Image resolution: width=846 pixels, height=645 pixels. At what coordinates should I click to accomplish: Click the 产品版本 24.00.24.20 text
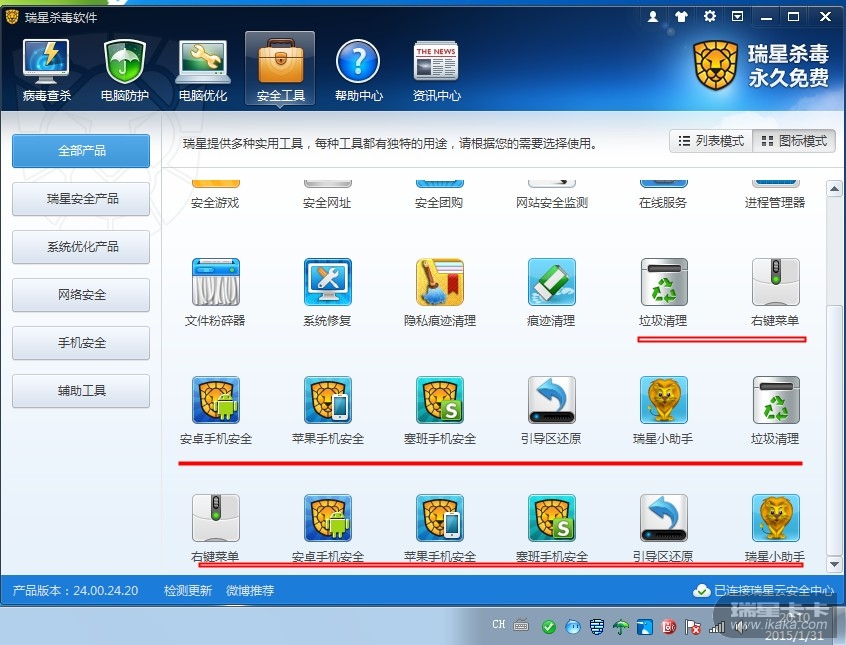click(x=76, y=590)
